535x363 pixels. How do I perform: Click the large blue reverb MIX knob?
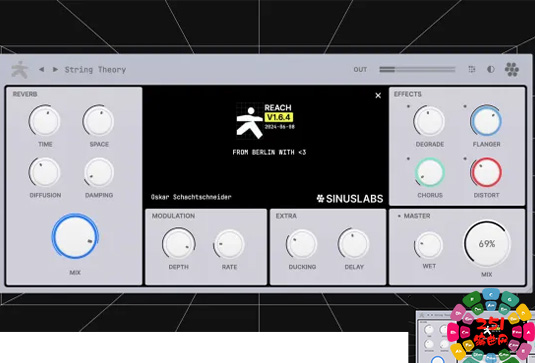point(75,236)
